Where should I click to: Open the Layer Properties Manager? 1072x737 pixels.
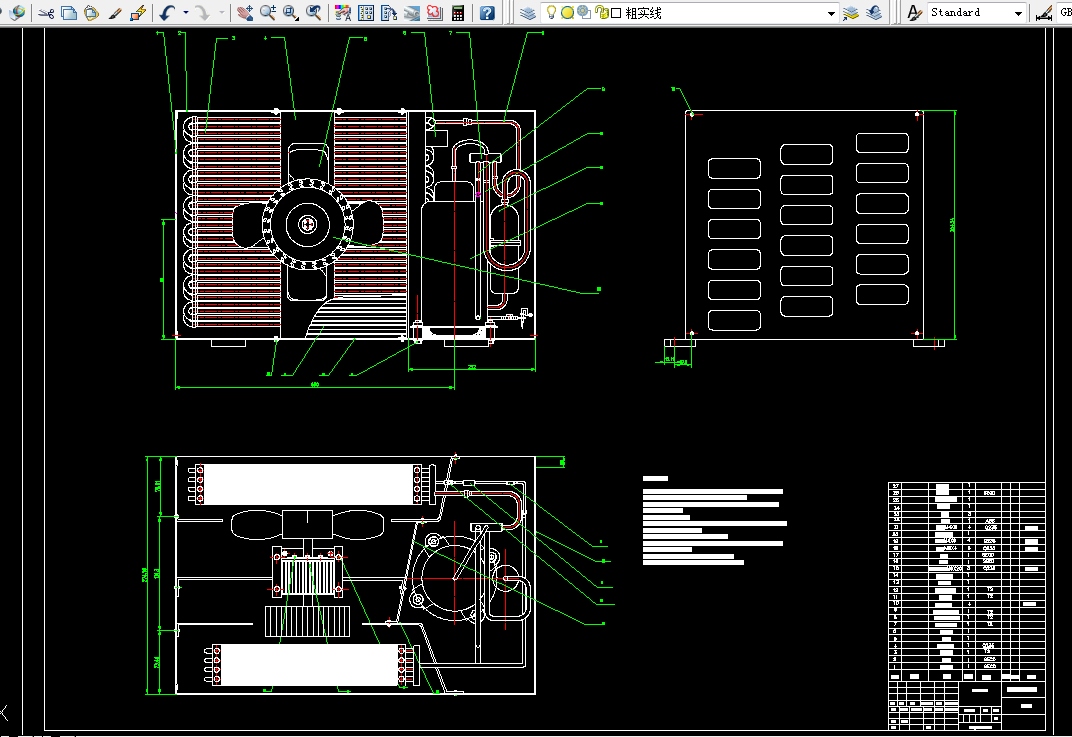528,12
